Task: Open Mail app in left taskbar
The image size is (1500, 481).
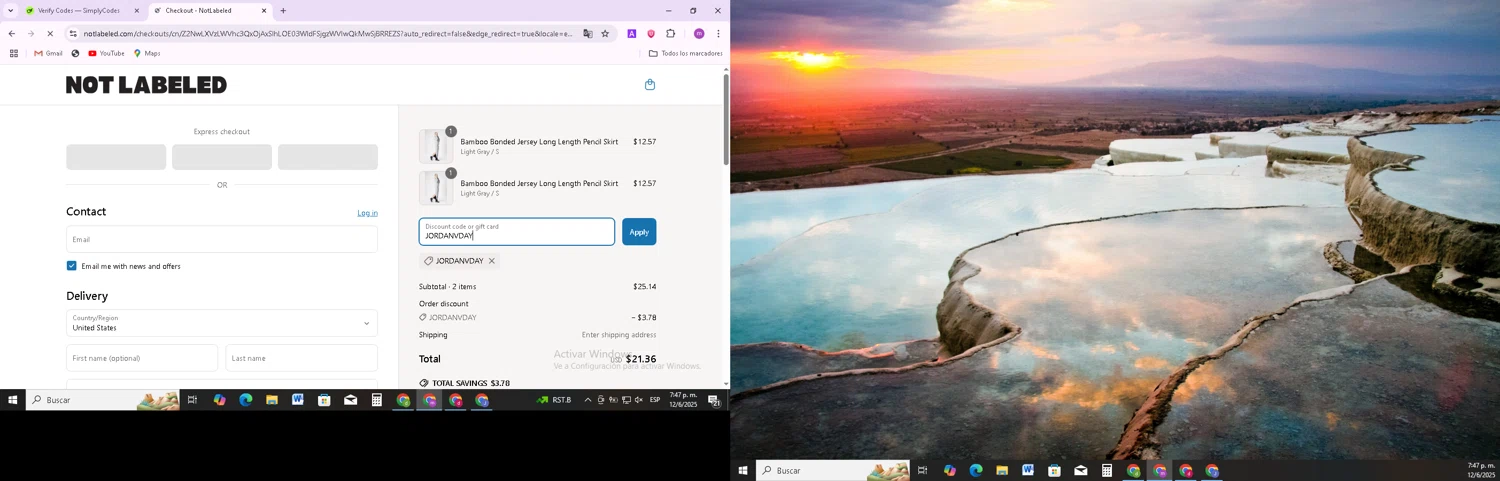Action: click(350, 400)
